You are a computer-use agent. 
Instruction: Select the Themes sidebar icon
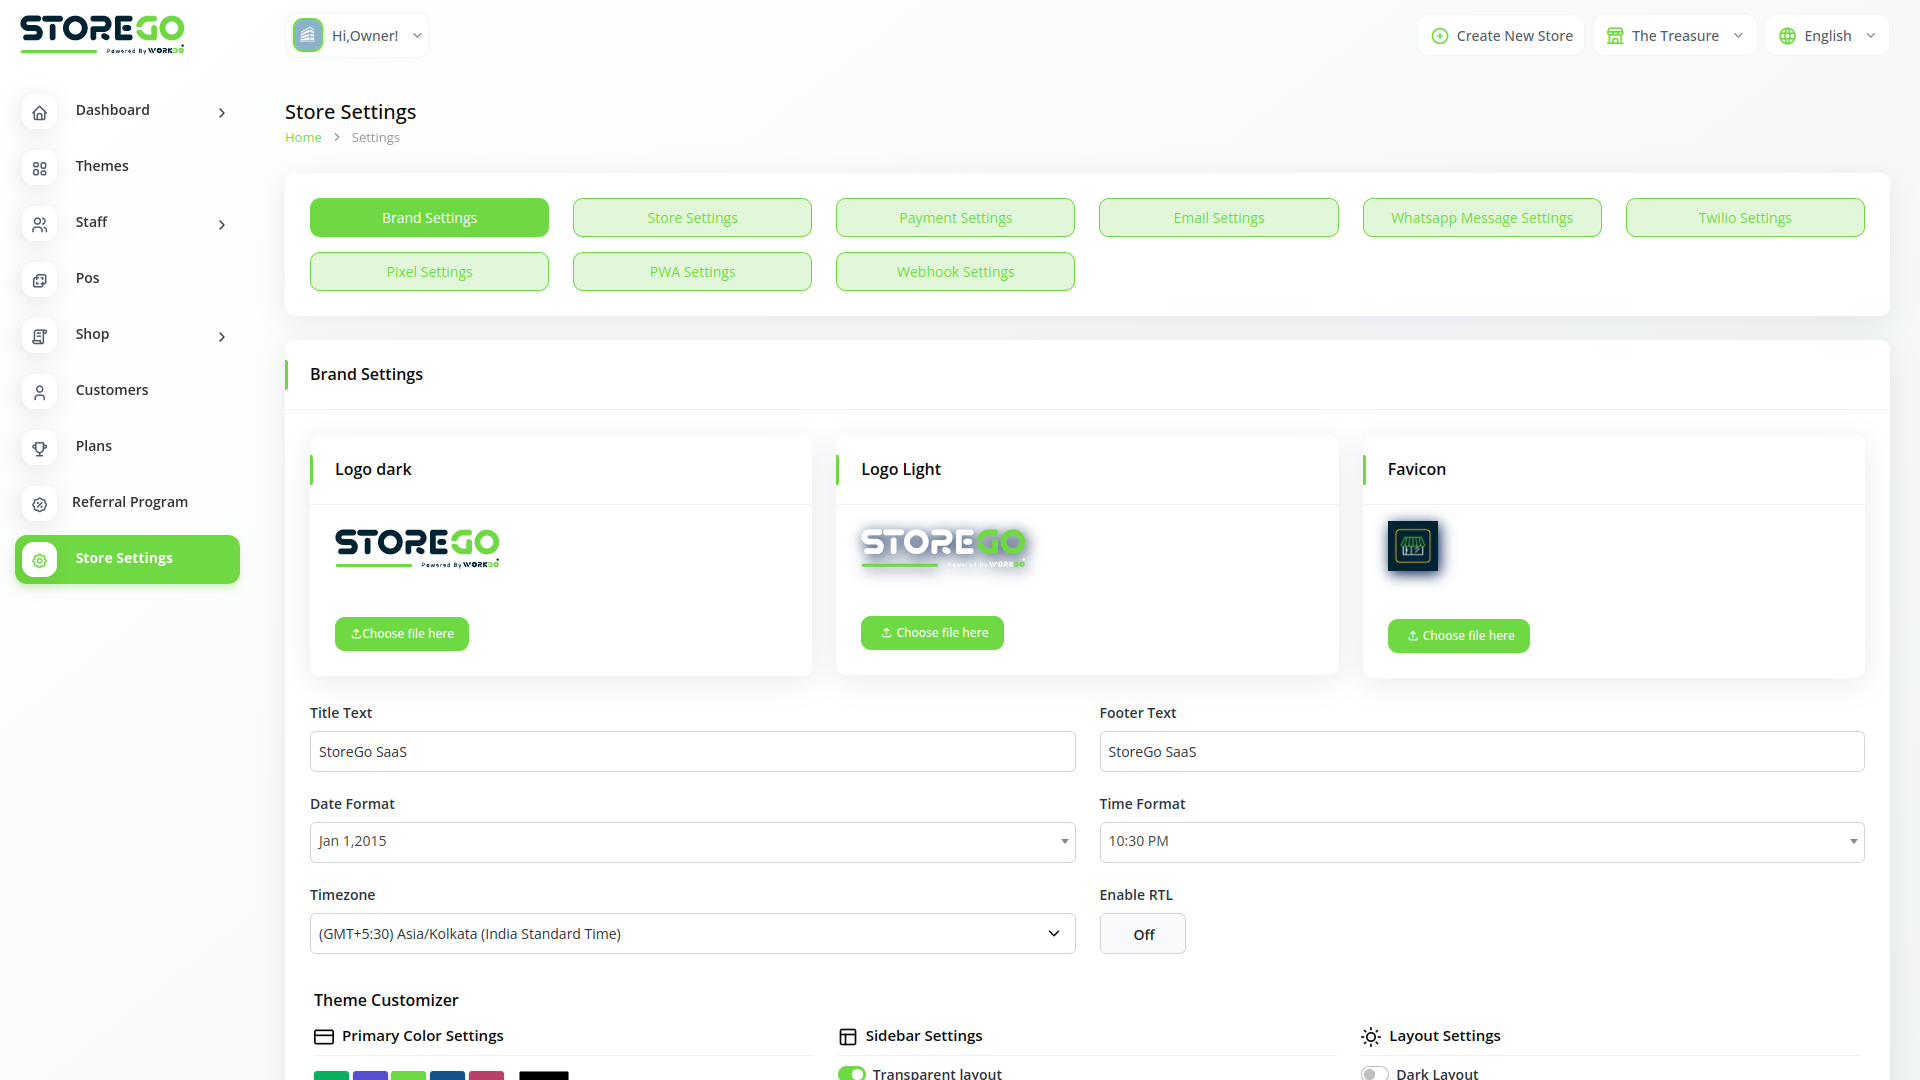(x=40, y=169)
